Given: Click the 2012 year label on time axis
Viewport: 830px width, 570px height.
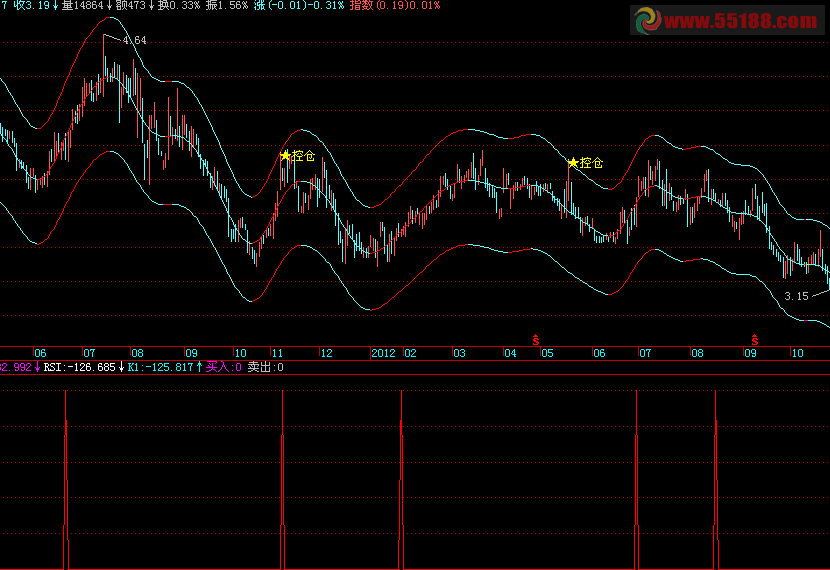Looking at the screenshot, I should click(x=385, y=353).
